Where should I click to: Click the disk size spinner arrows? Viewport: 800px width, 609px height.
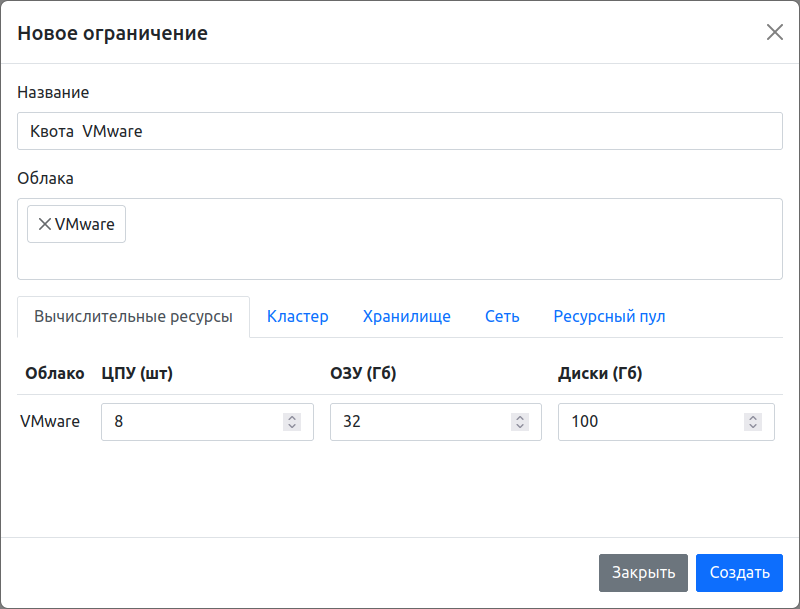click(753, 422)
